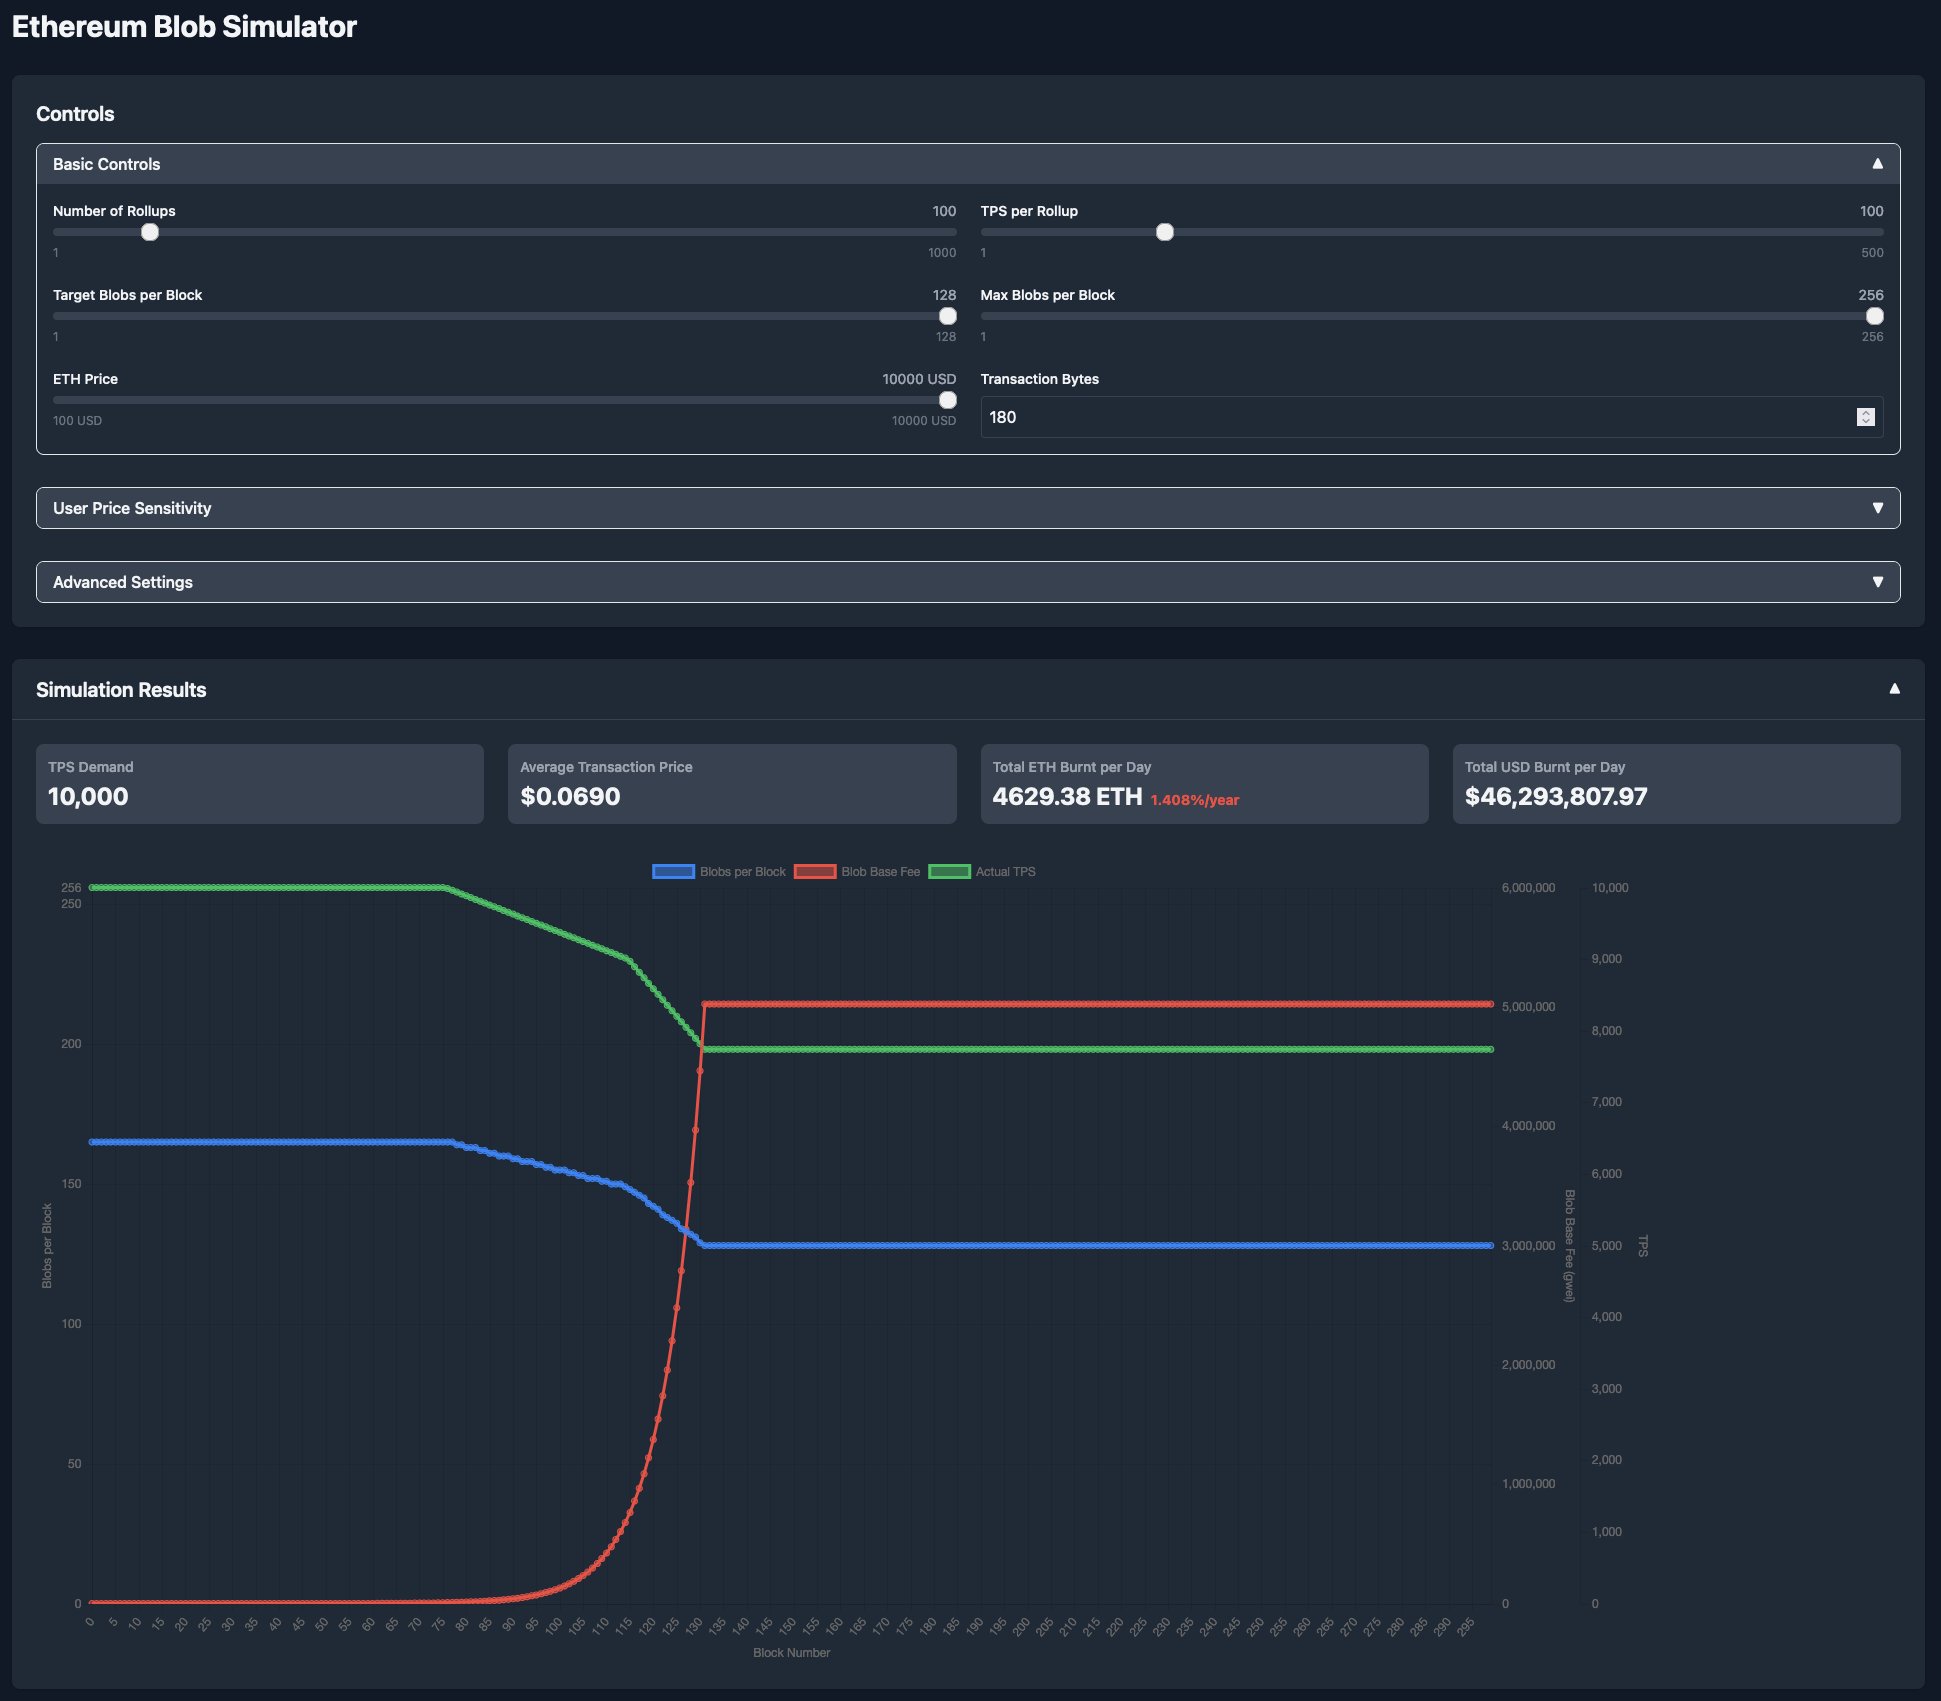Click the Transaction Bytes stepper arrows

pyautogui.click(x=1865, y=417)
